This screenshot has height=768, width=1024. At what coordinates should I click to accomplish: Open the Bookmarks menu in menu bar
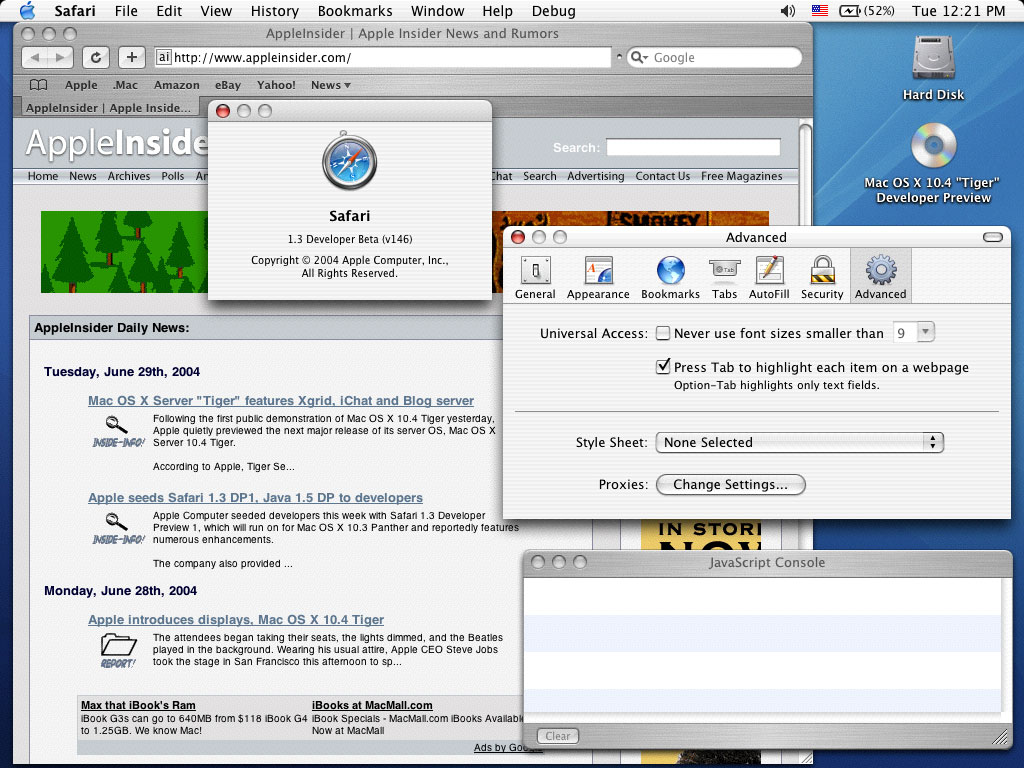tap(355, 11)
